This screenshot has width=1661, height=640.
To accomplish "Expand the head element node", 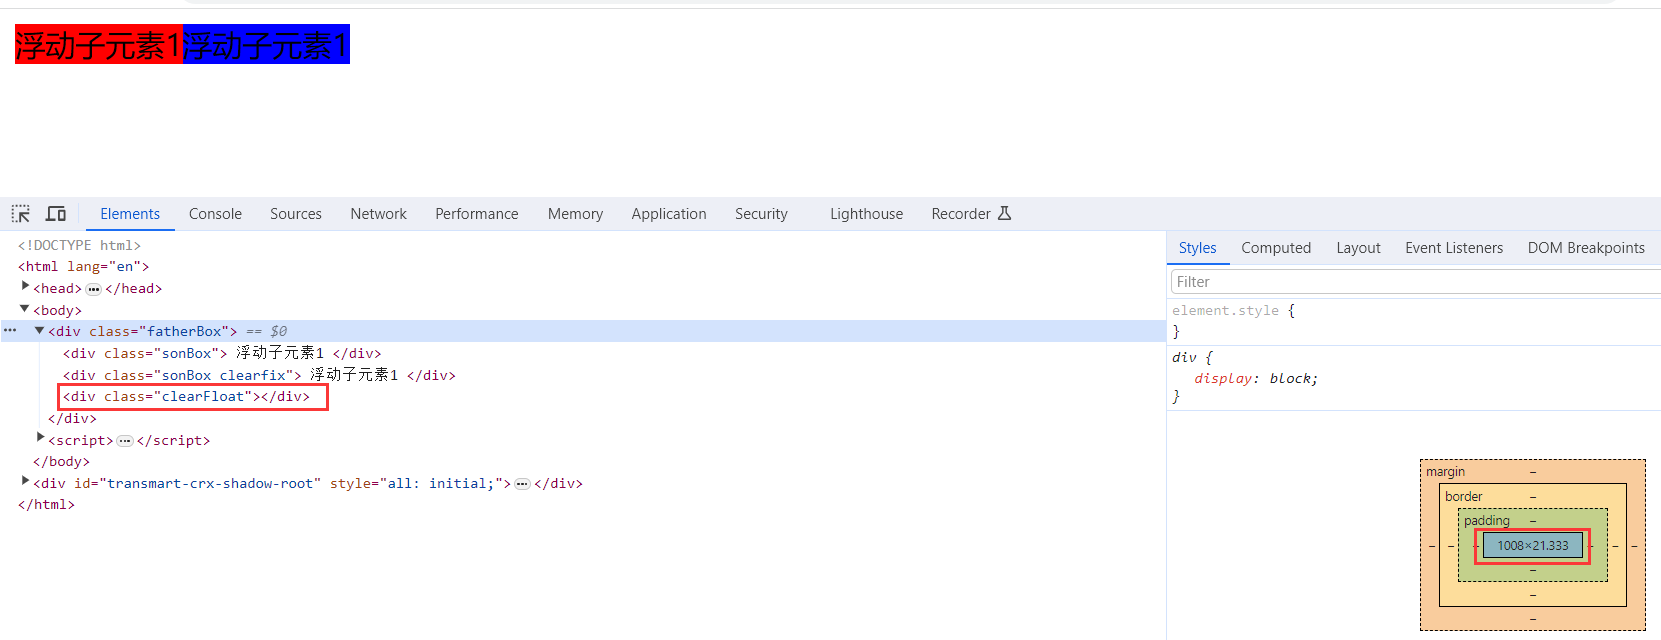I will click(25, 288).
